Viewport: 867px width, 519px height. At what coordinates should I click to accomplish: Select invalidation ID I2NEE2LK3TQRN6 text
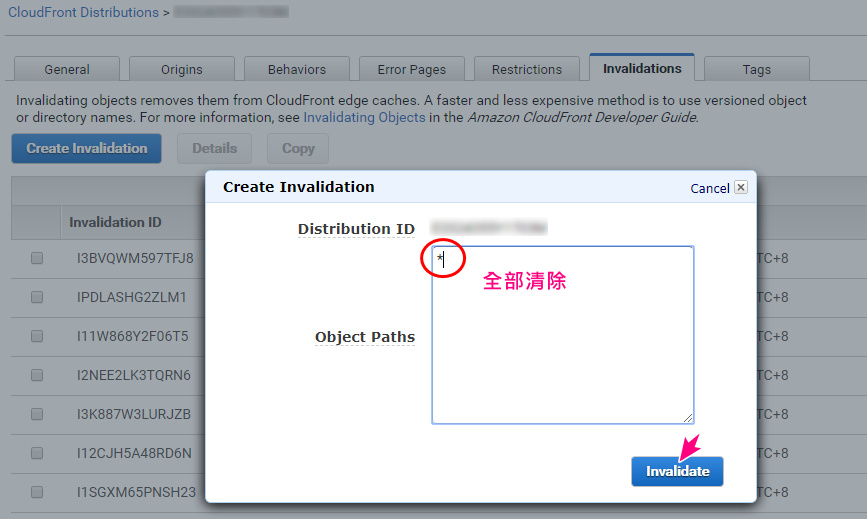click(134, 375)
